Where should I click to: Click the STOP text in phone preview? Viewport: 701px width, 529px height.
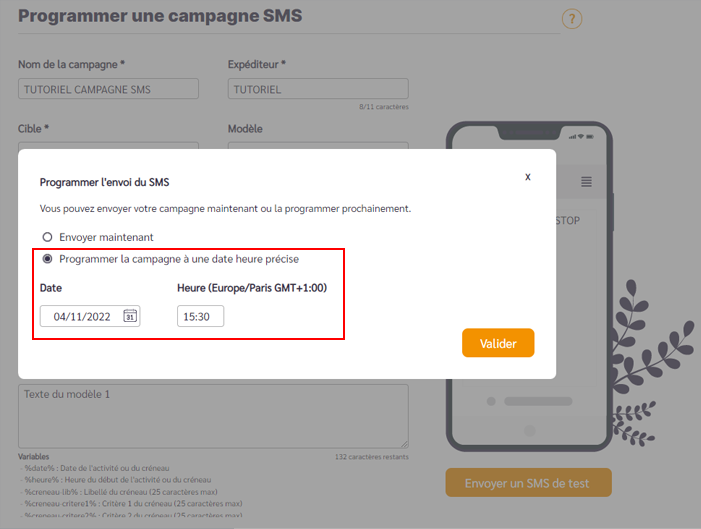(568, 220)
